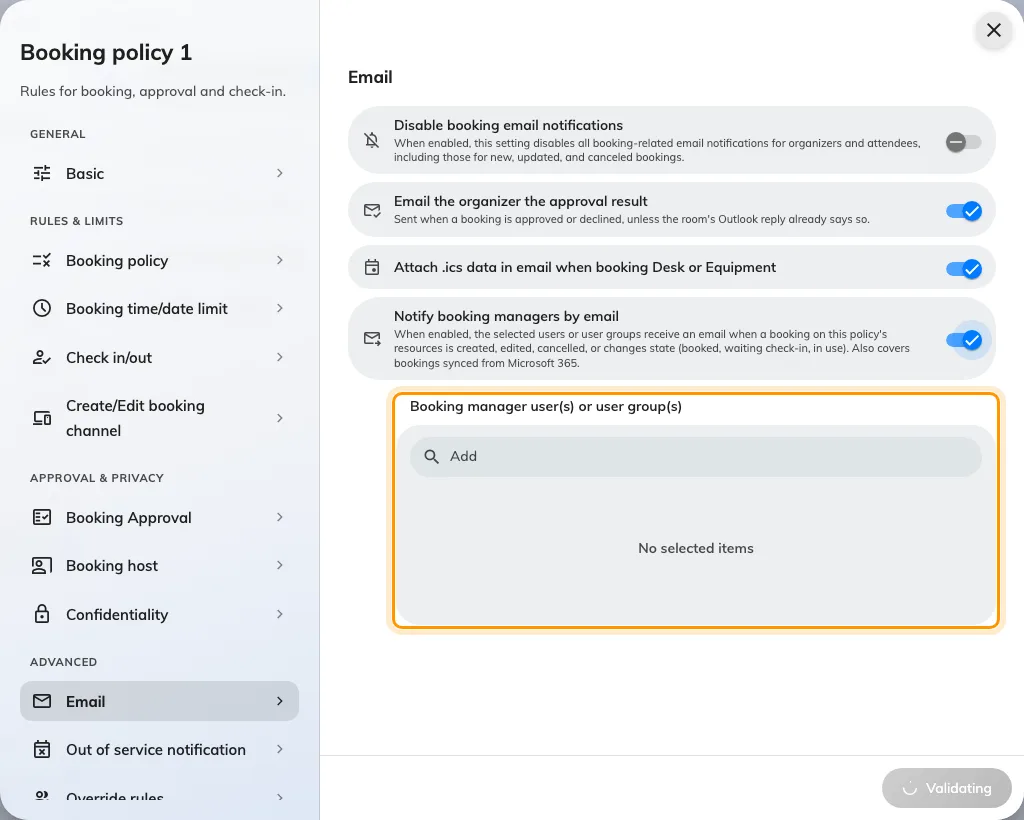Open Booking policy menu item
The height and width of the screenshot is (820, 1024).
pyautogui.click(x=159, y=260)
